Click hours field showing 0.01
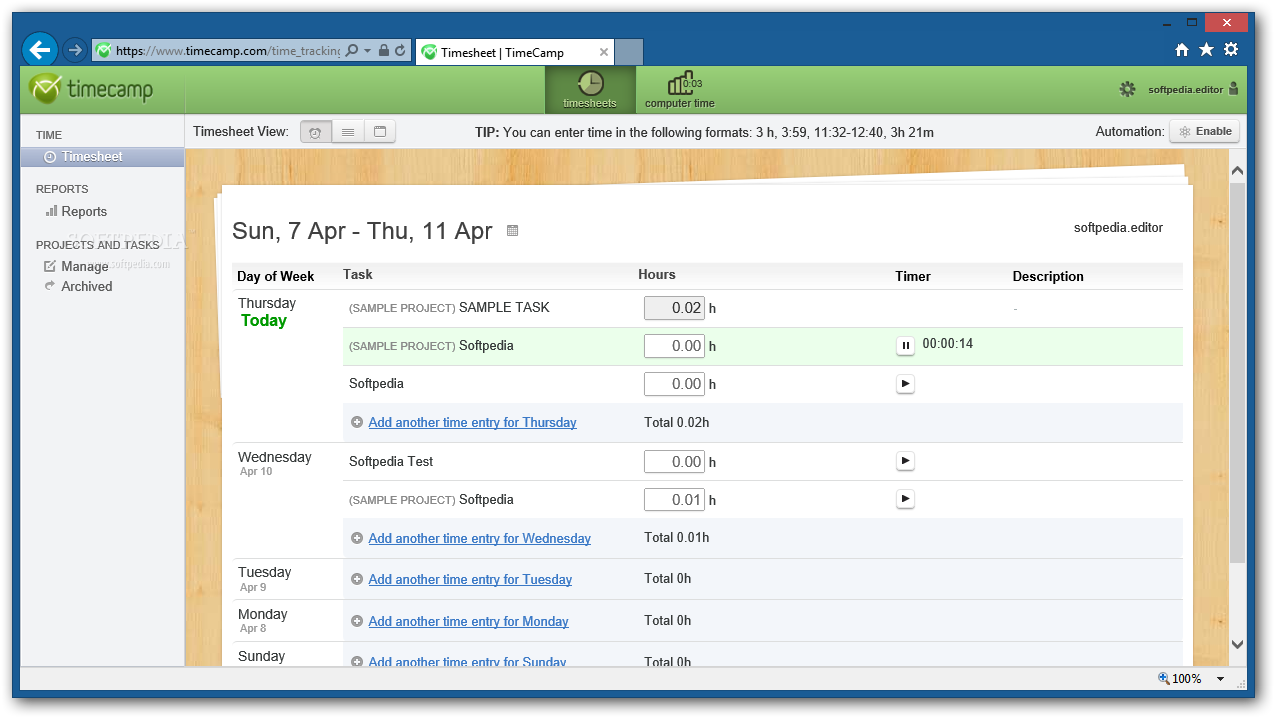Screen dimensions: 1275x718 coord(674,500)
